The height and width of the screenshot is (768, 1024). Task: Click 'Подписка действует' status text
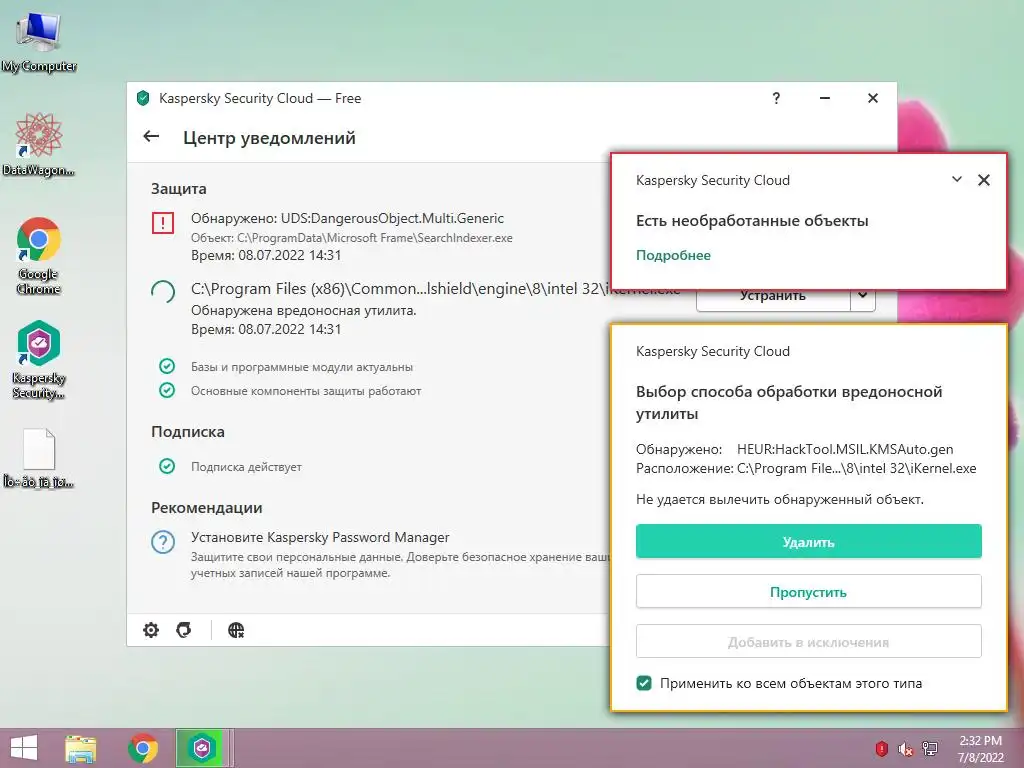point(246,466)
